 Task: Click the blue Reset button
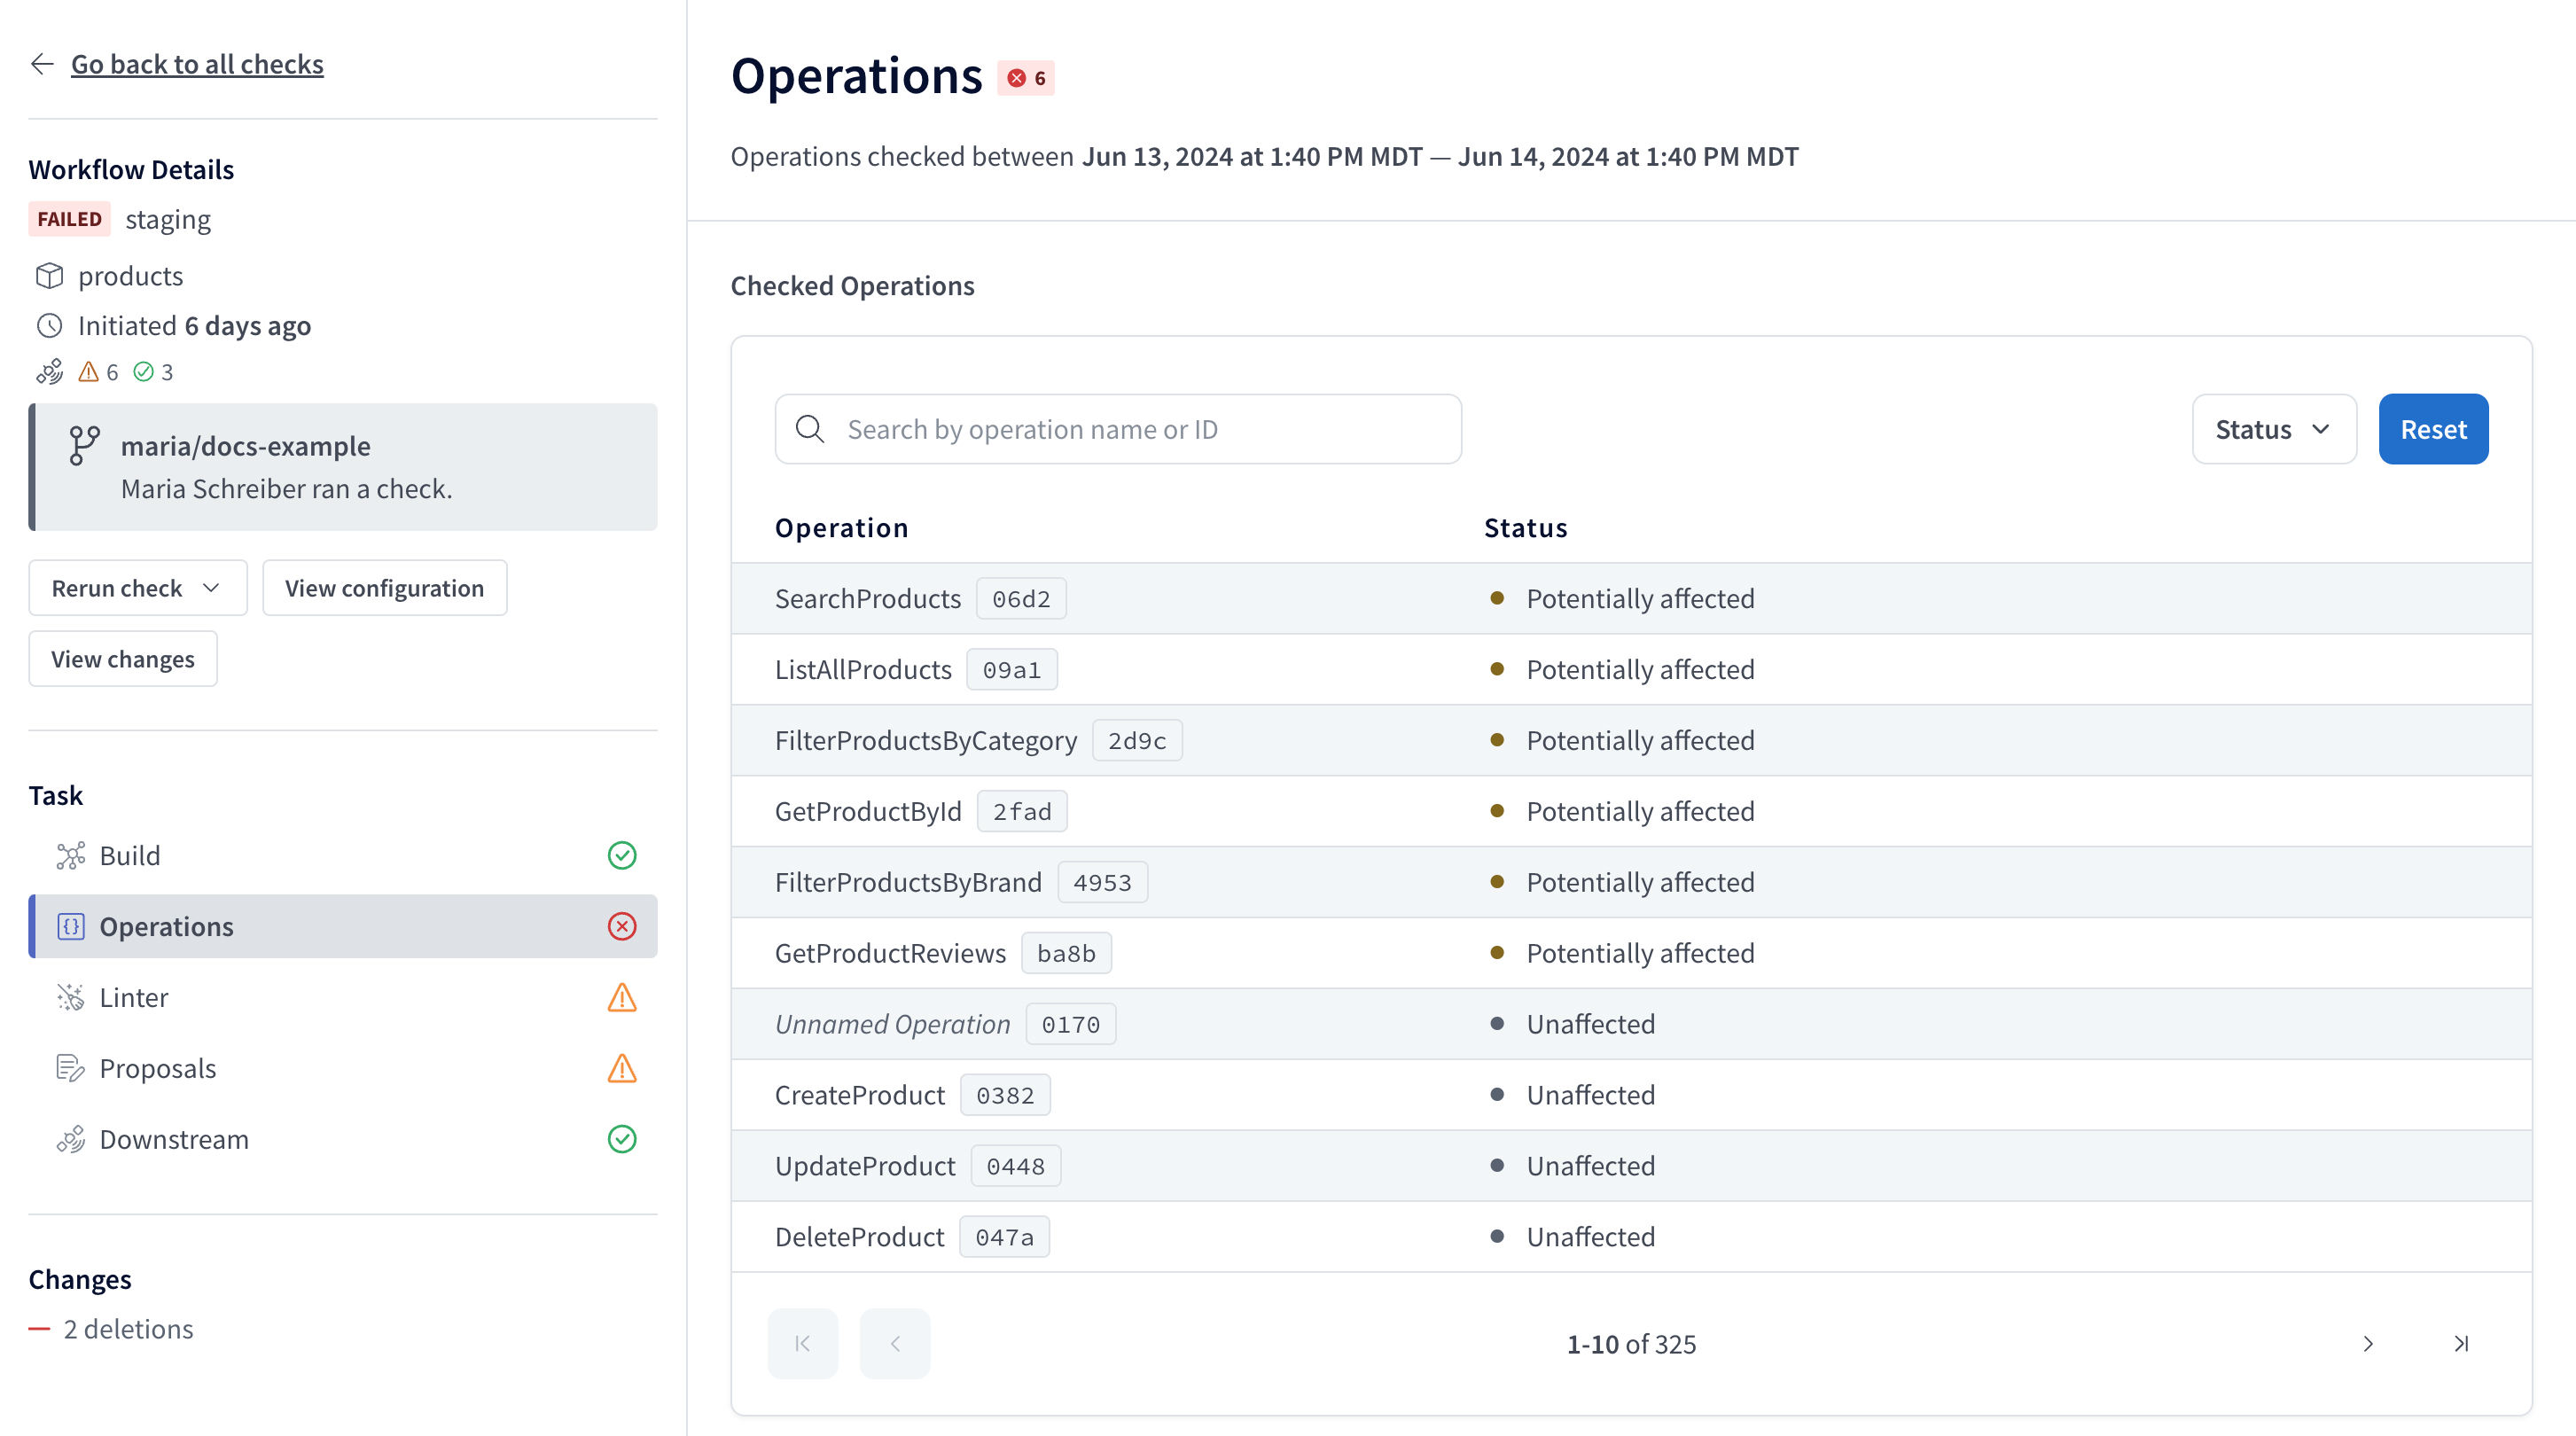[2433, 429]
